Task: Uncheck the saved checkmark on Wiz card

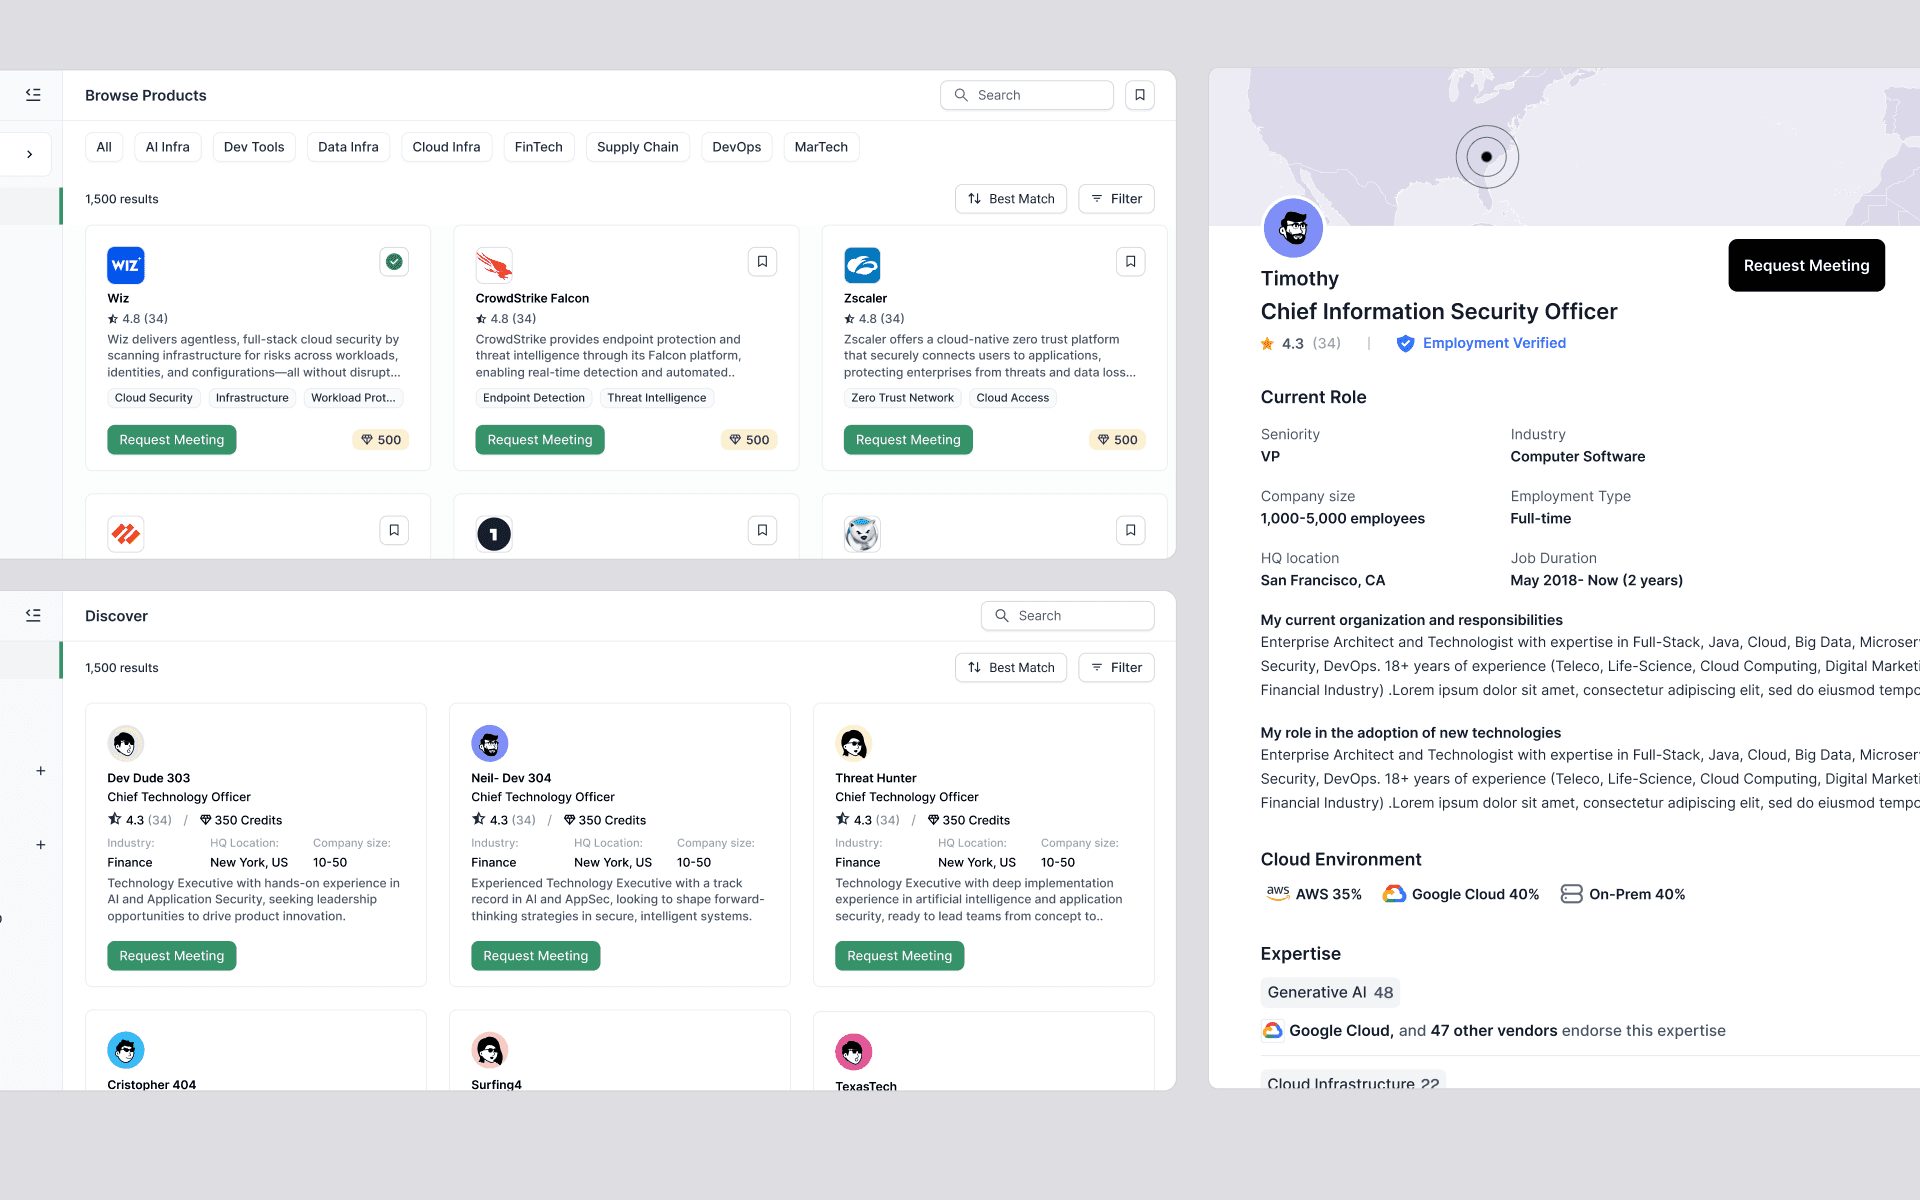Action: tap(394, 262)
